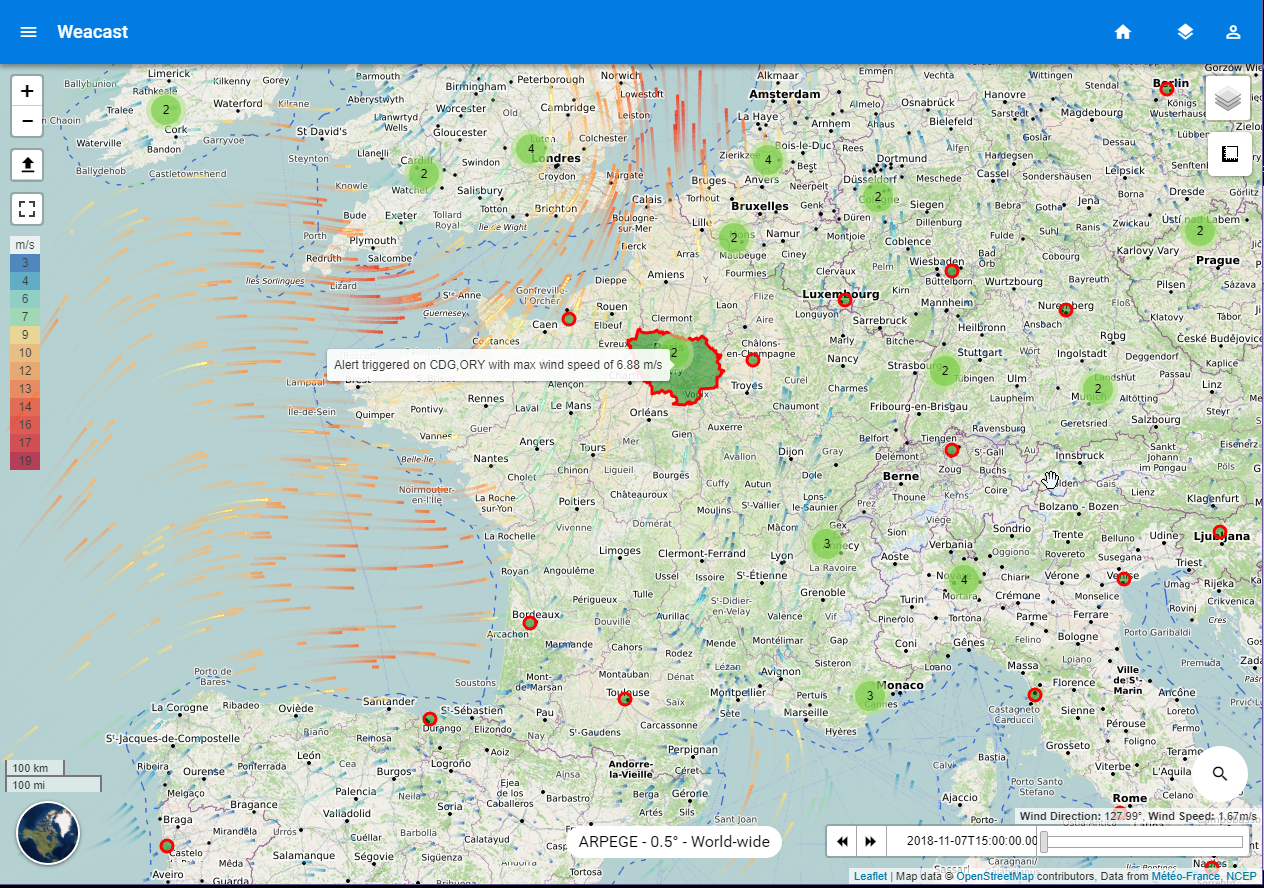The width and height of the screenshot is (1264, 888).
Task: Open the cluster of 4 near Anvers
Action: [767, 159]
